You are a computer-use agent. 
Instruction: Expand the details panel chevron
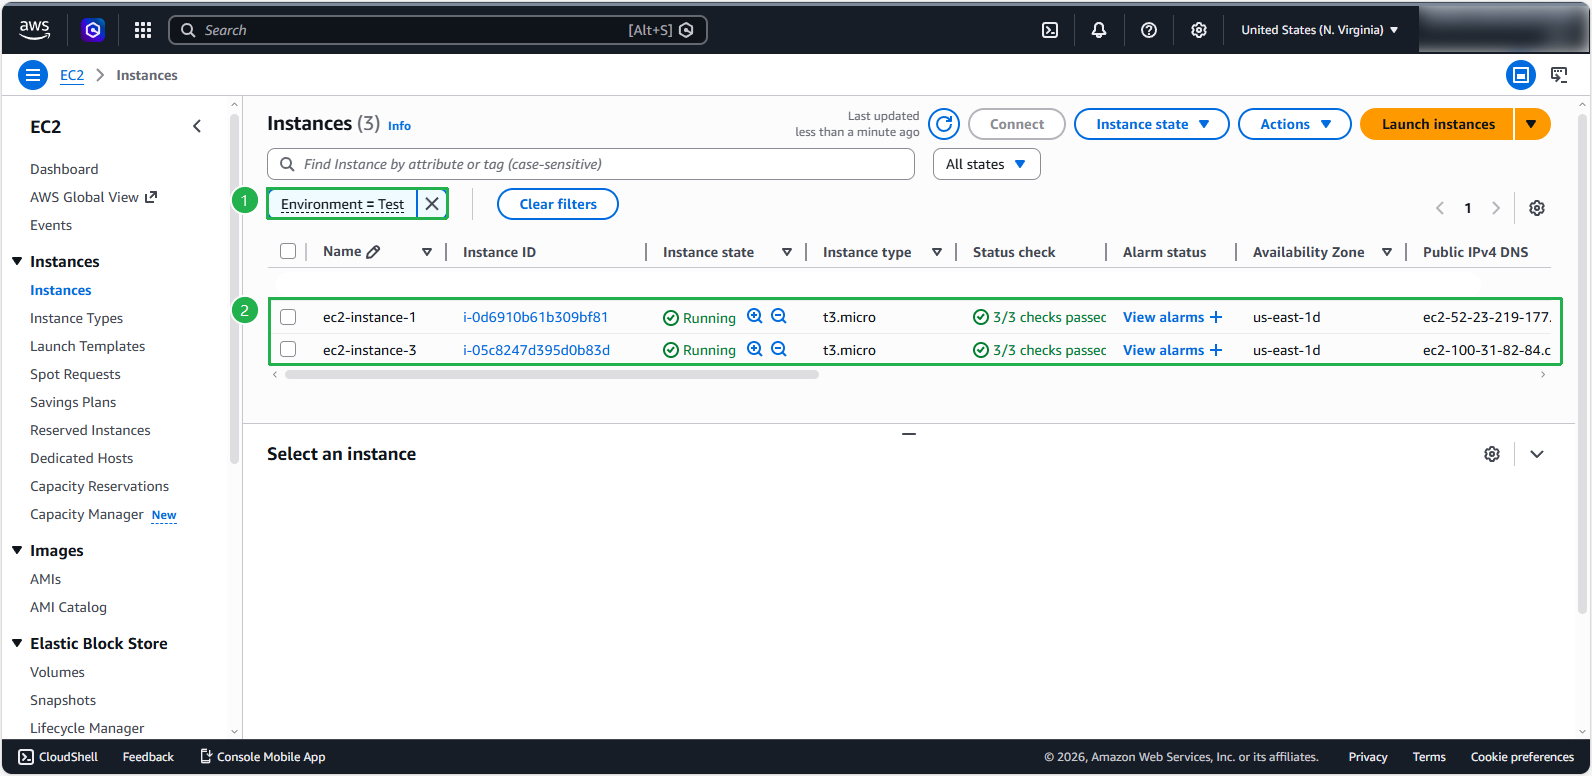pyautogui.click(x=1537, y=454)
